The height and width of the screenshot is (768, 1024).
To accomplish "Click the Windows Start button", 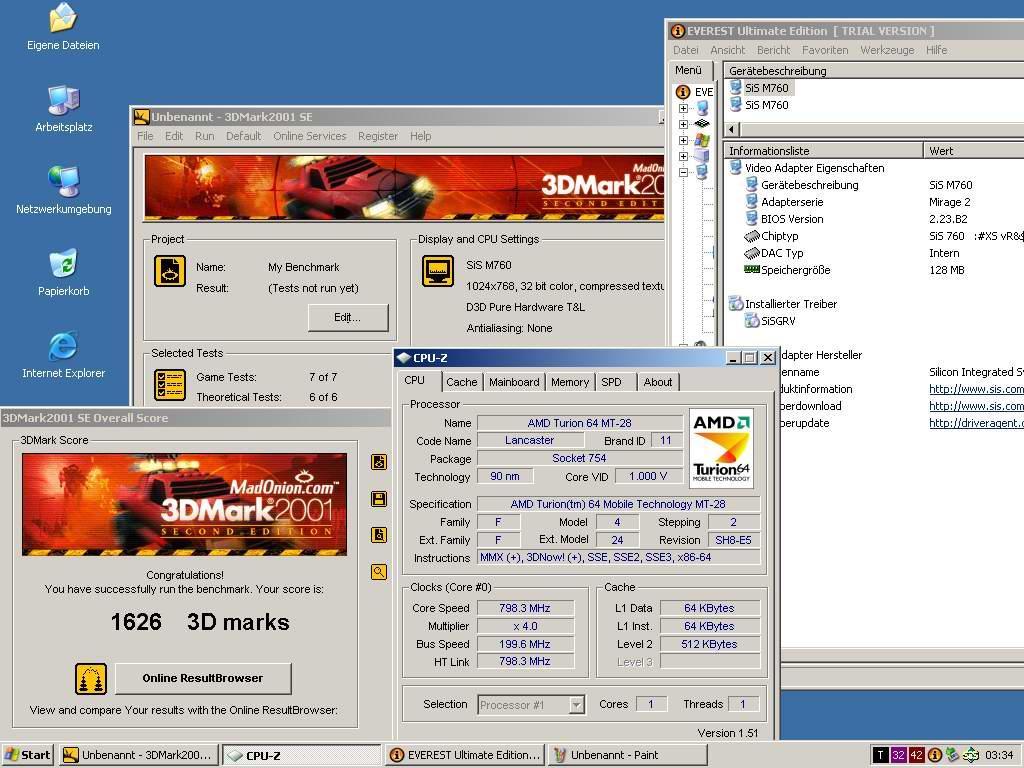I will pos(27,755).
